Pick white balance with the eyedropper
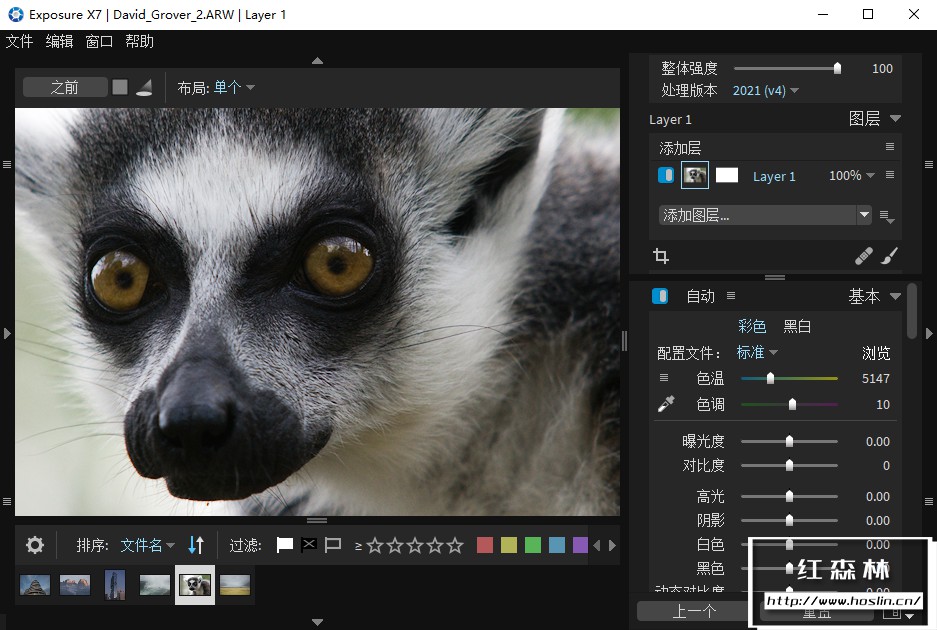937x630 pixels. point(665,404)
